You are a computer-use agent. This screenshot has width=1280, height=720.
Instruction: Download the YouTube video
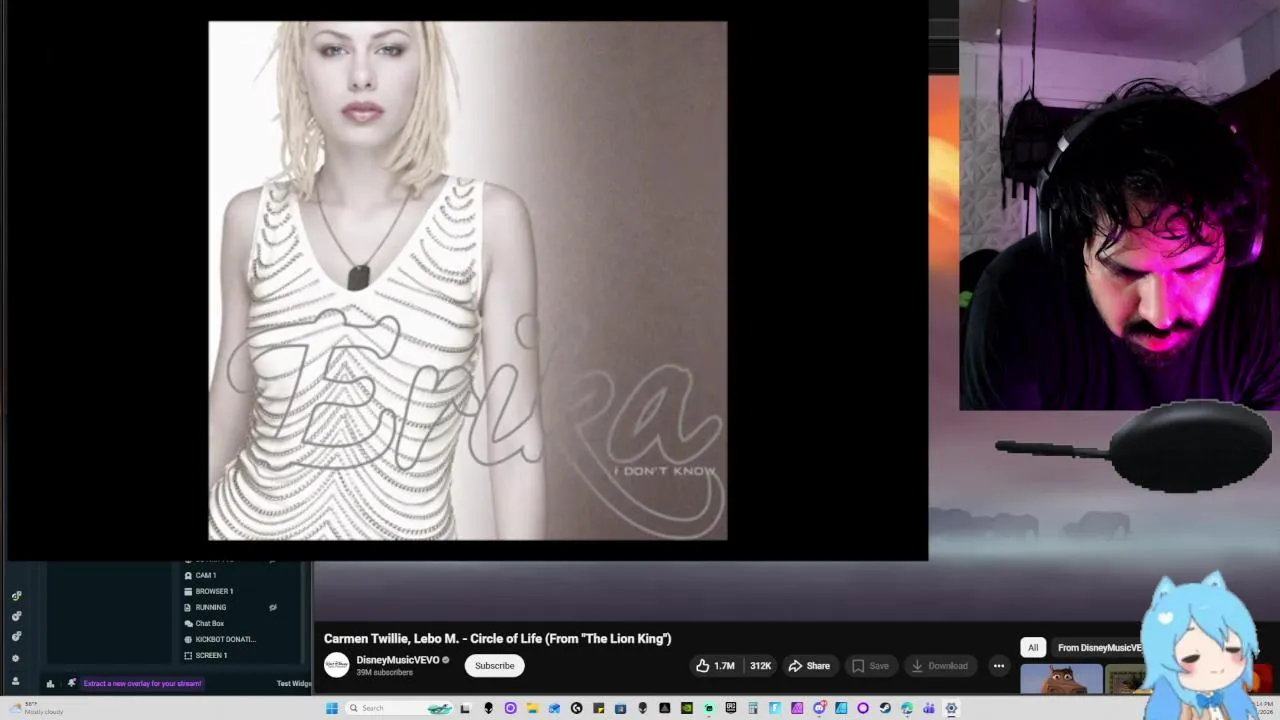[939, 666]
